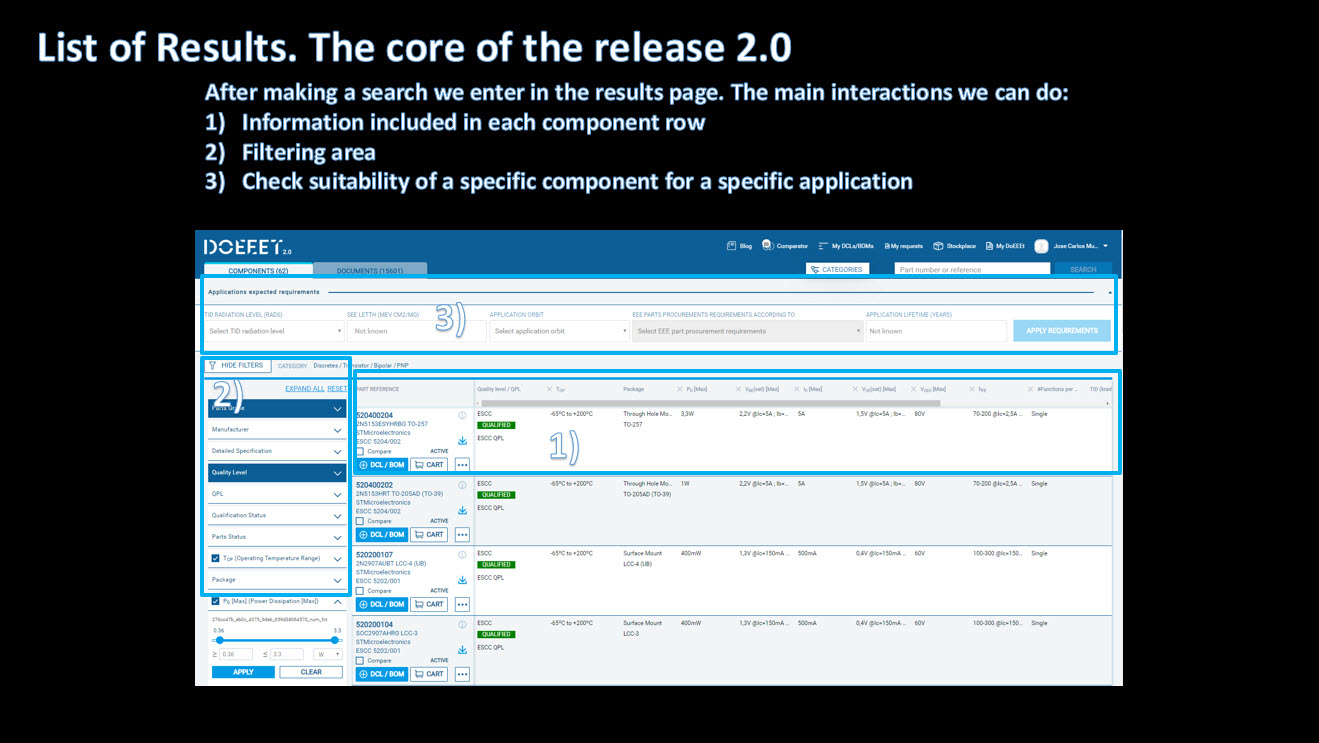Show info for part 520200107
This screenshot has width=1319, height=743.
462,555
